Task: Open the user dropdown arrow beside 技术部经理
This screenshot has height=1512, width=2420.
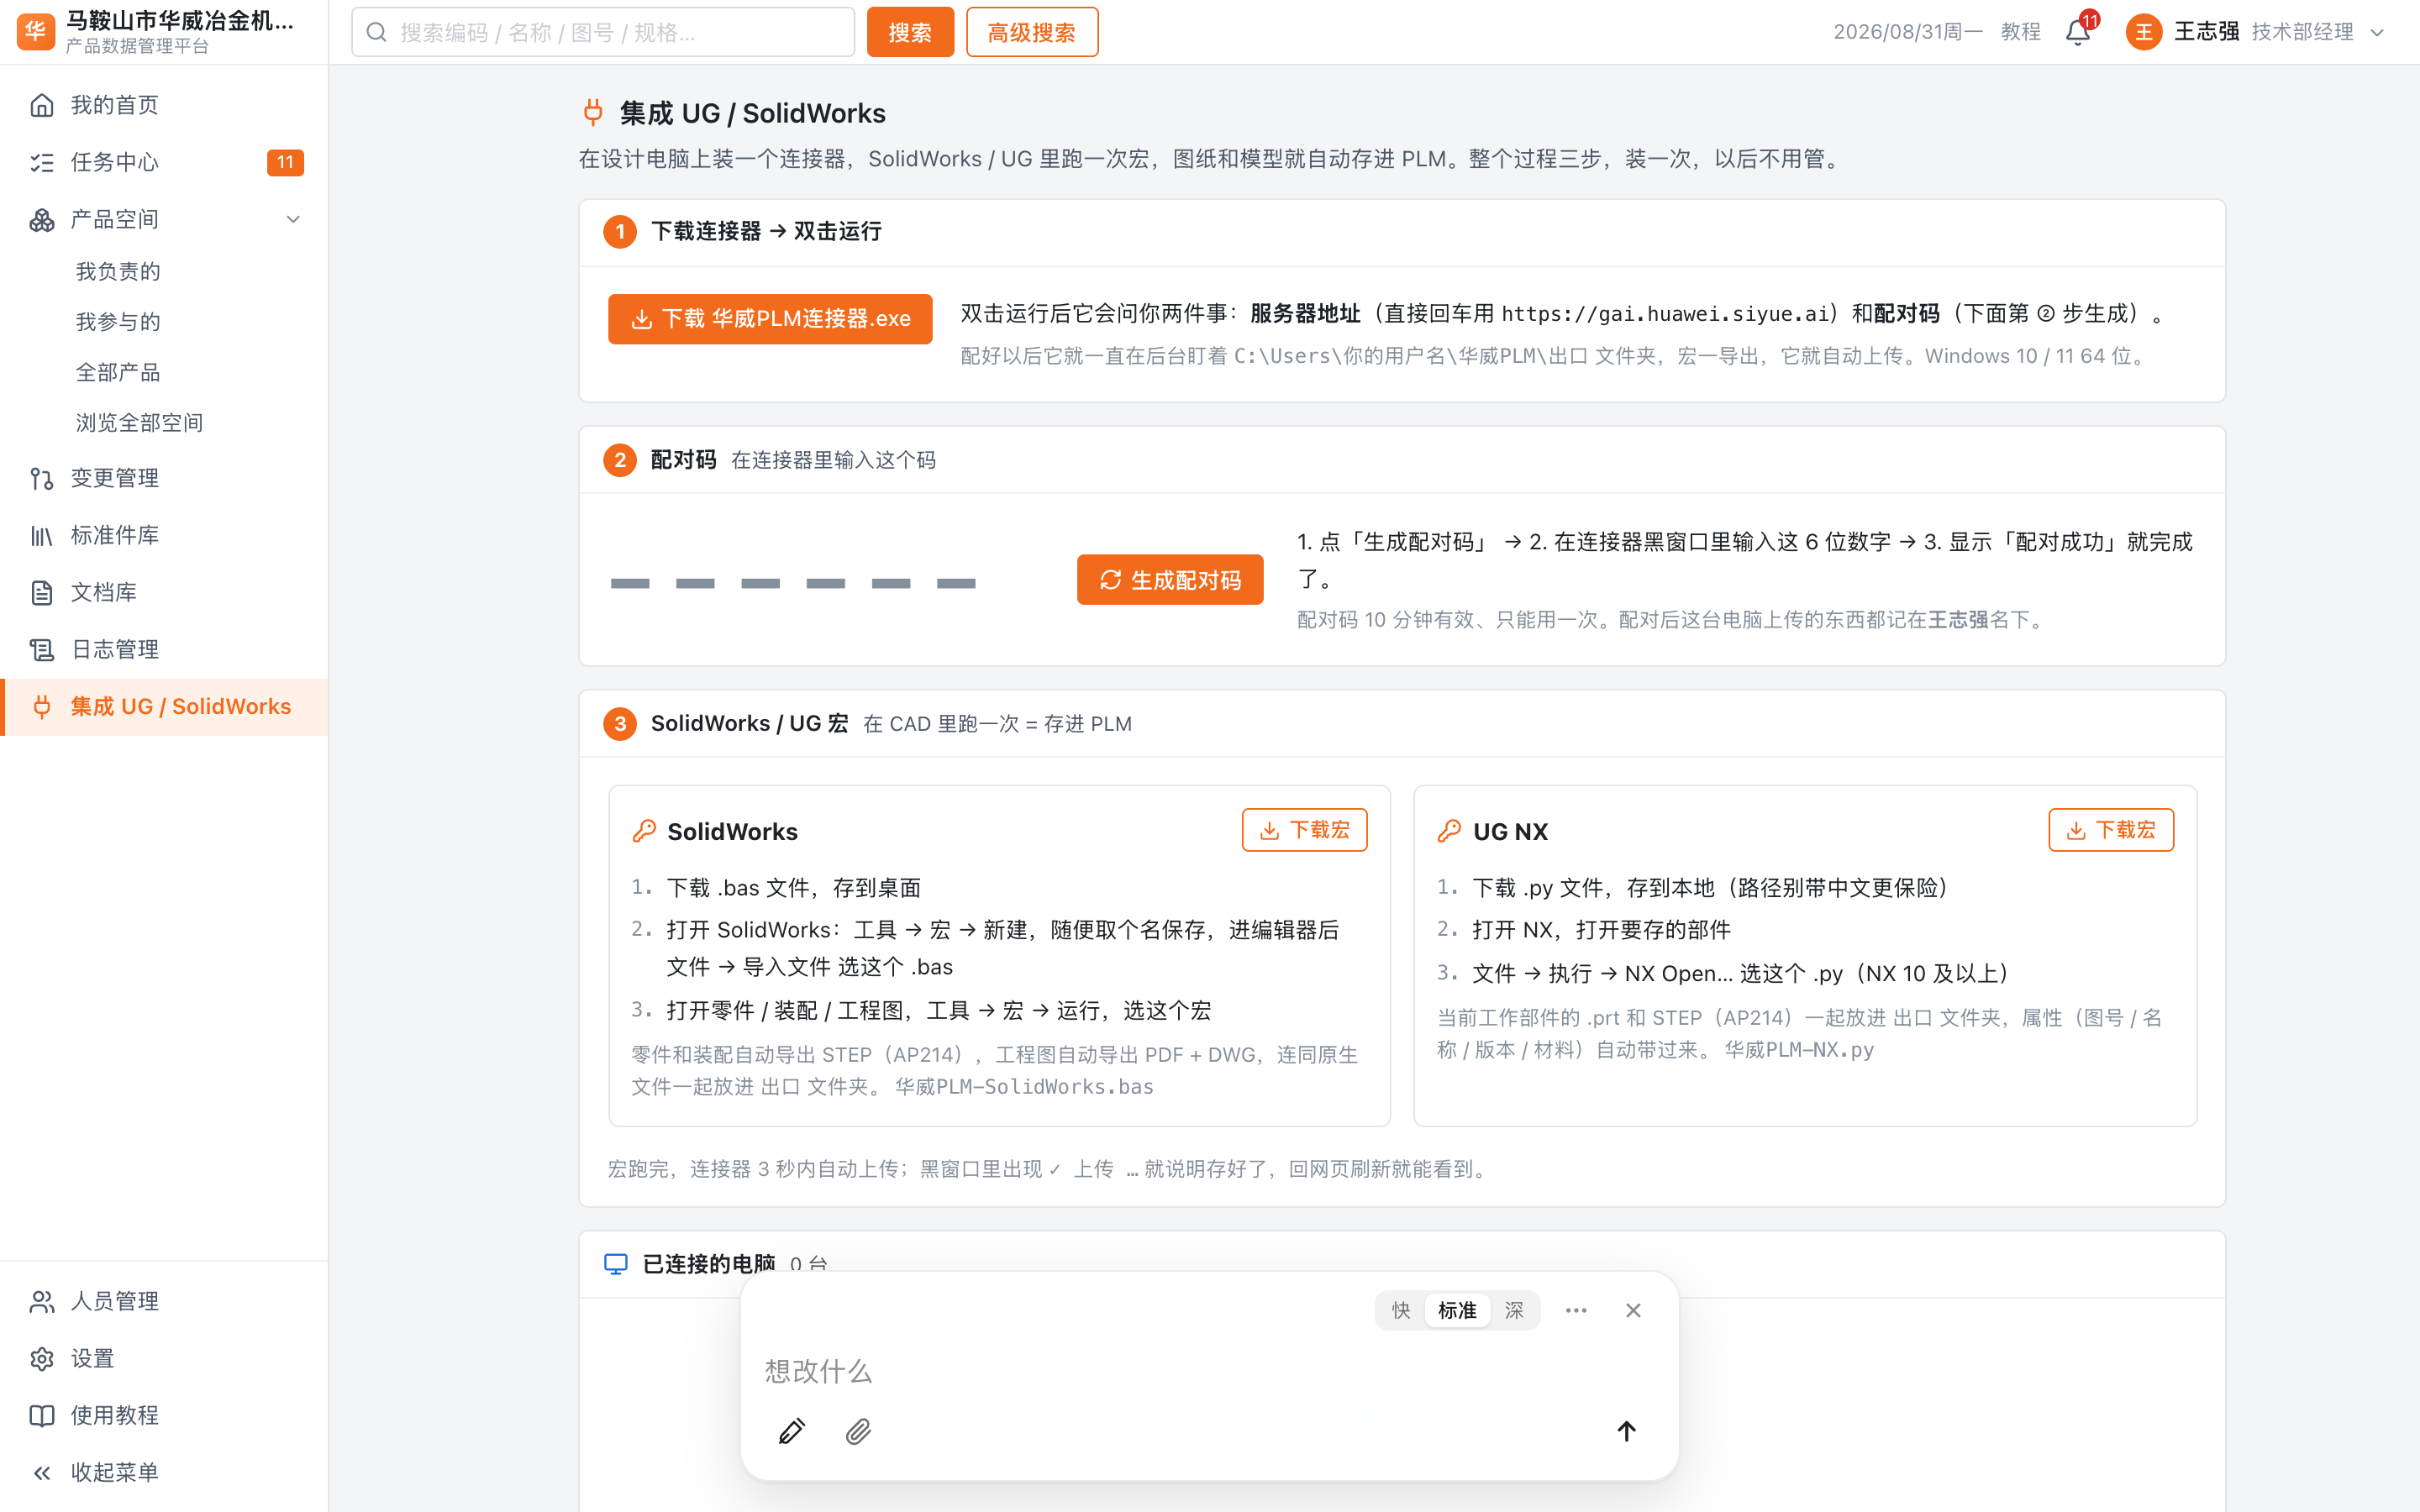Action: 2378,32
